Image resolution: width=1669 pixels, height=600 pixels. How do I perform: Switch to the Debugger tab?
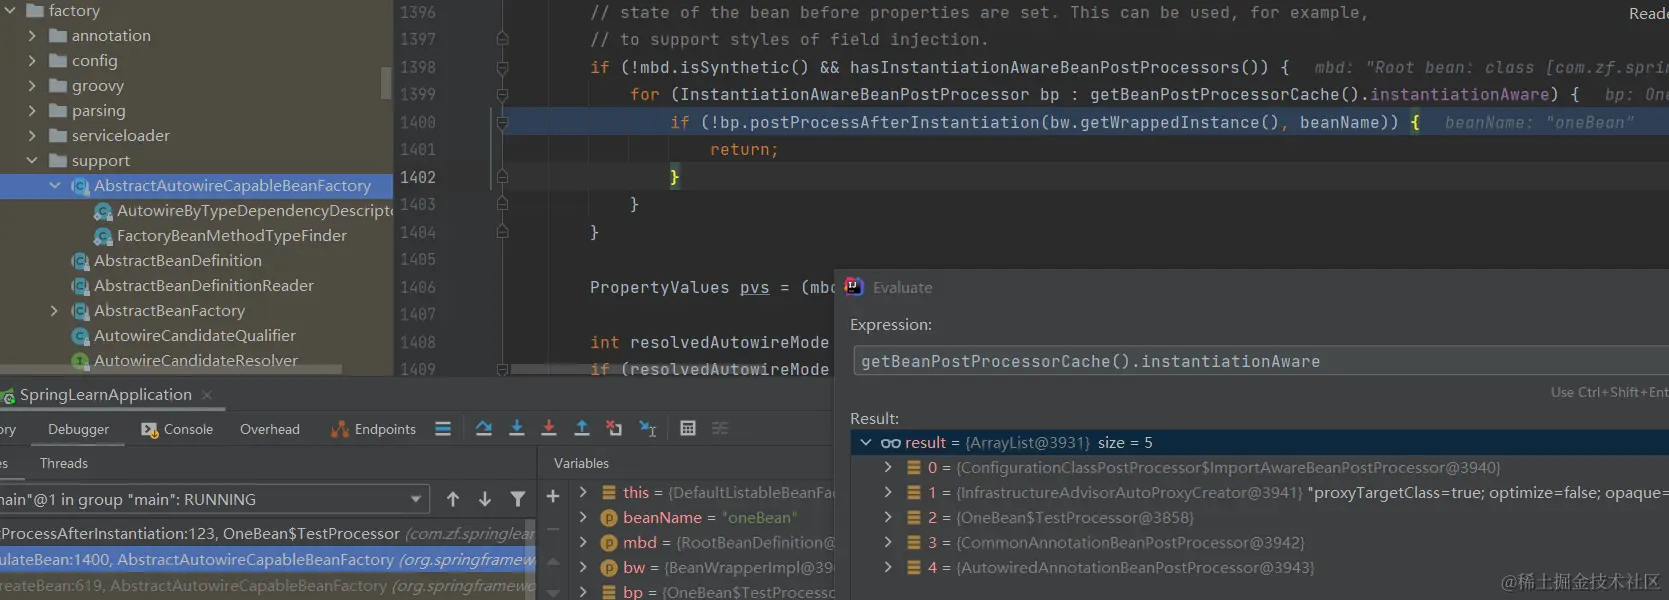[78, 429]
